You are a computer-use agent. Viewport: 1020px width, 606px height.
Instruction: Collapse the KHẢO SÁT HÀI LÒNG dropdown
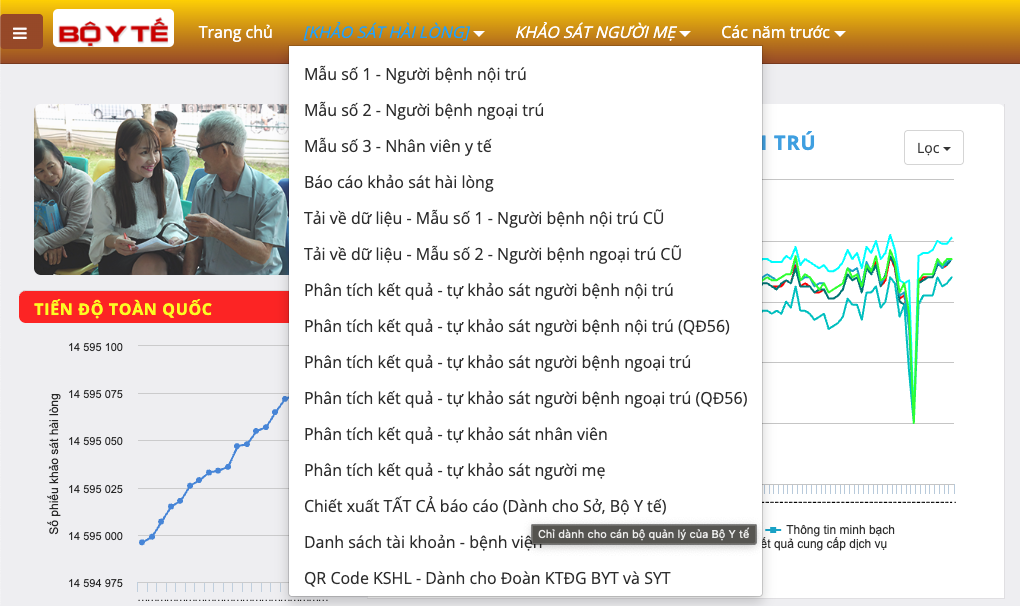[x=394, y=32]
